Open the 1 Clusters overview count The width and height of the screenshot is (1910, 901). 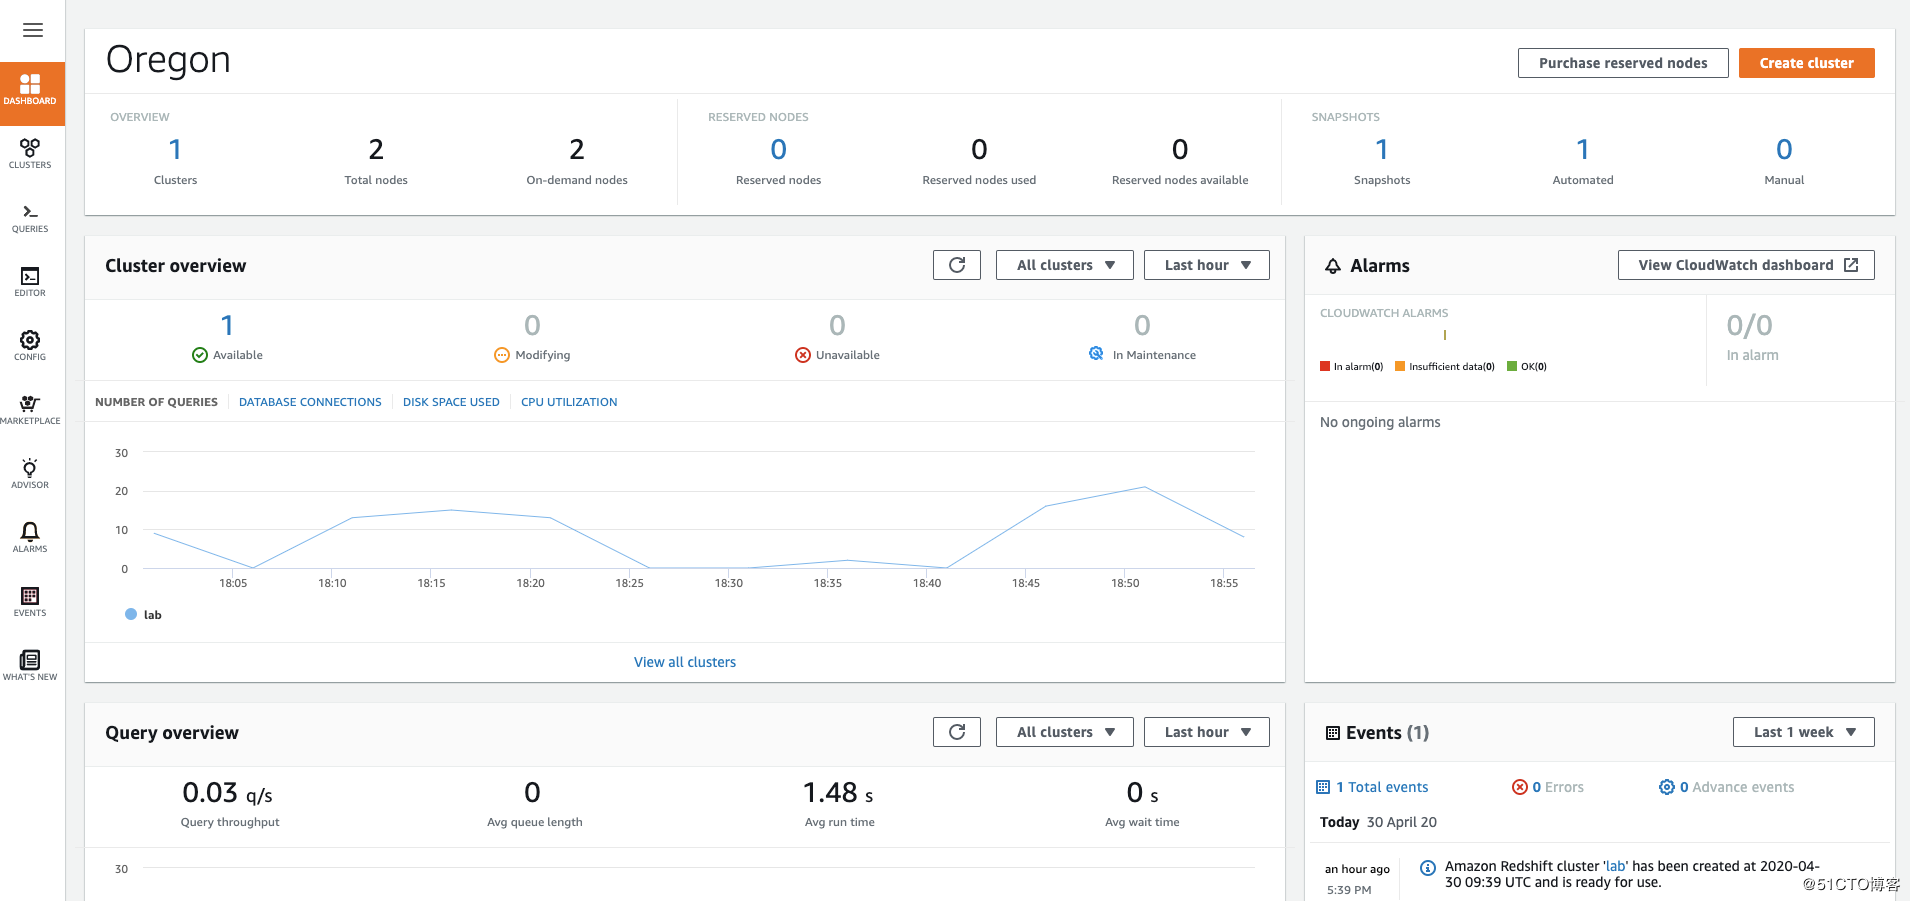[175, 150]
